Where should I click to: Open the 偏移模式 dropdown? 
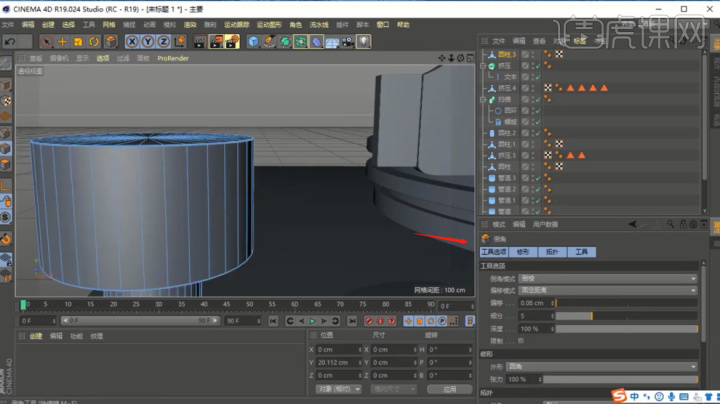coord(608,290)
